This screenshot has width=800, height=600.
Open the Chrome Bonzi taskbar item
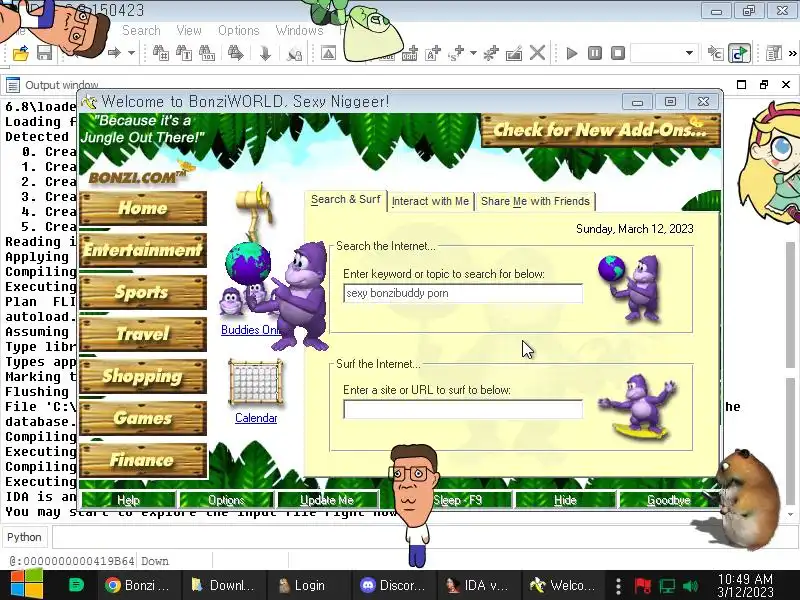(137, 585)
